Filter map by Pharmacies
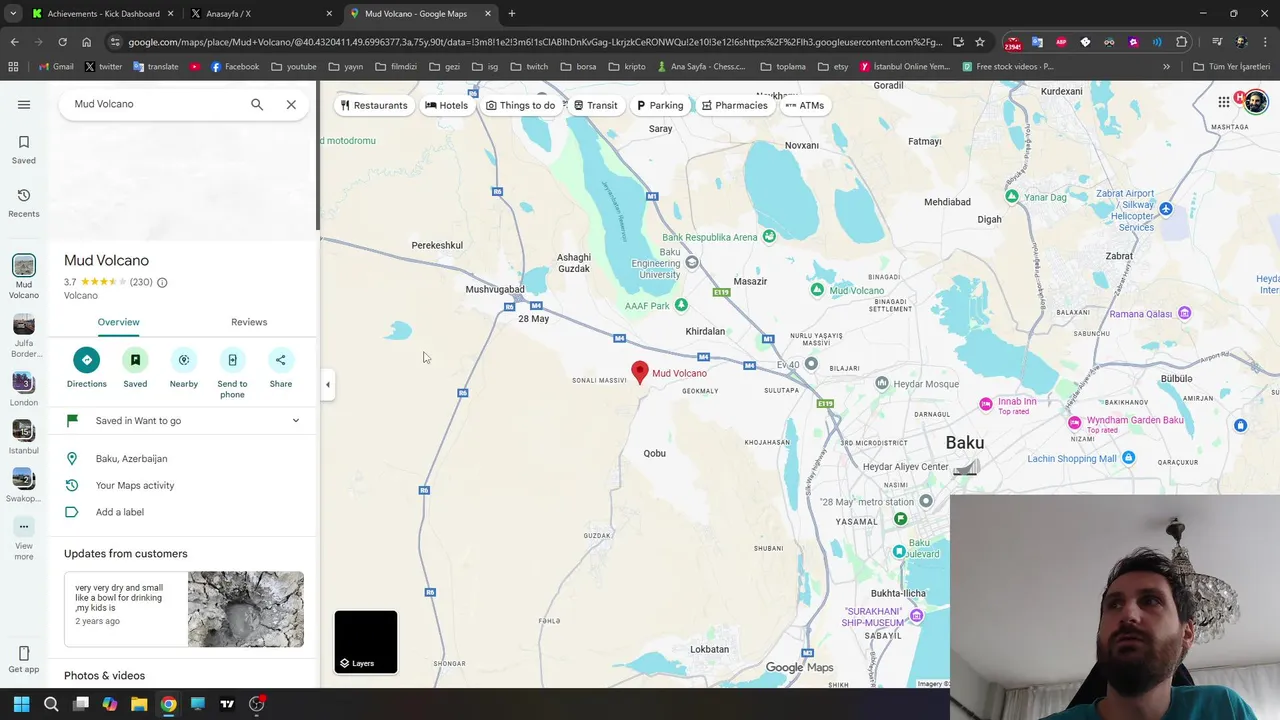 [734, 105]
